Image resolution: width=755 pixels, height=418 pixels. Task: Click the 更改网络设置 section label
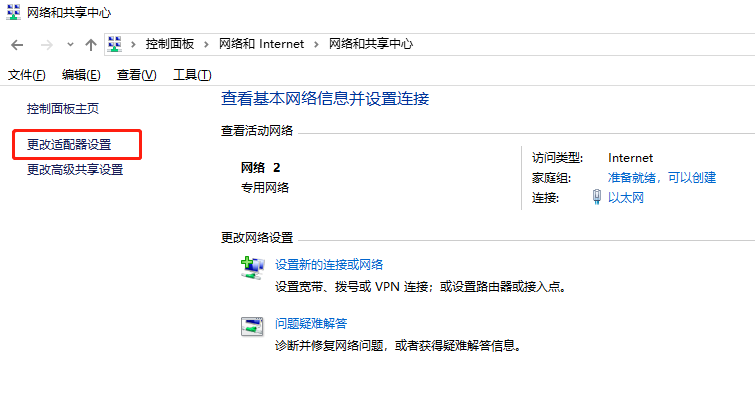[257, 238]
